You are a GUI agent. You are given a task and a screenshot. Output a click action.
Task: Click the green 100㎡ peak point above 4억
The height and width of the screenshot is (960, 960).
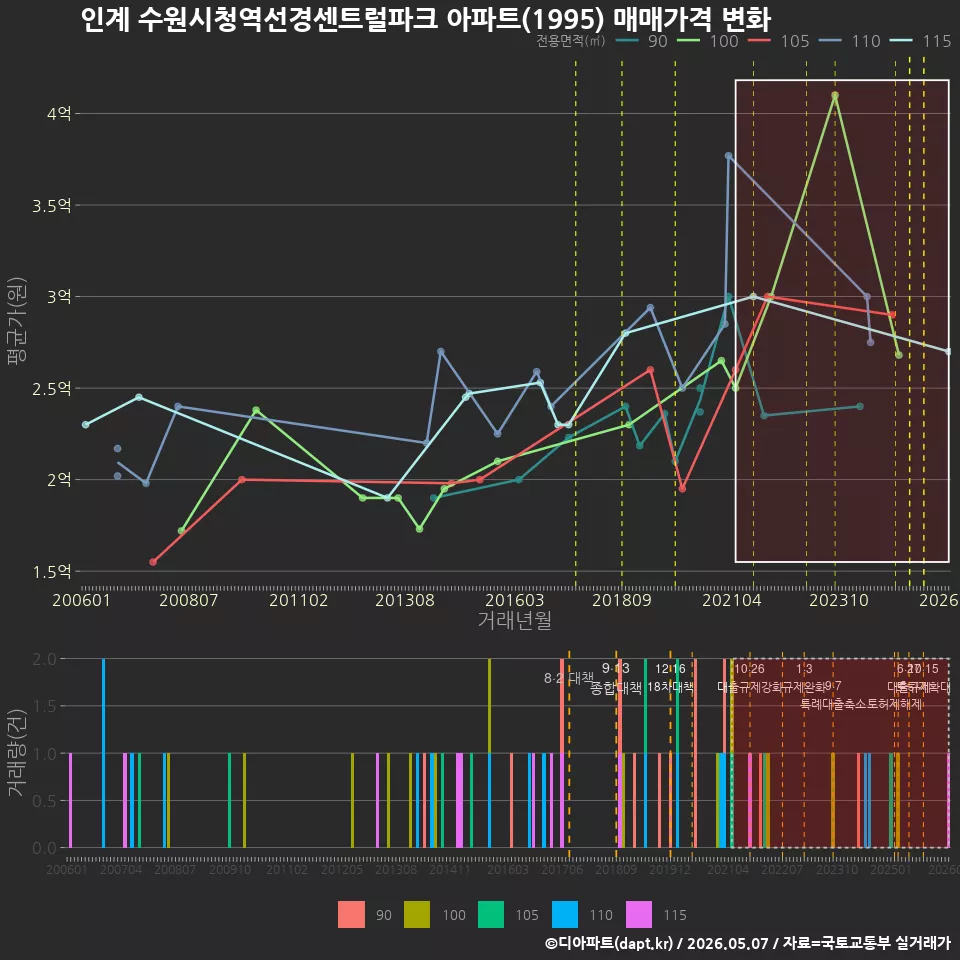pos(835,96)
